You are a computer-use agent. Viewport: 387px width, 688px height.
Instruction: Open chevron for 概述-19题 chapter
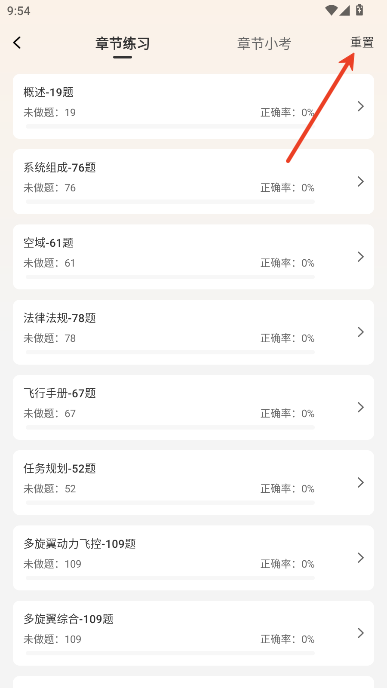tap(361, 106)
